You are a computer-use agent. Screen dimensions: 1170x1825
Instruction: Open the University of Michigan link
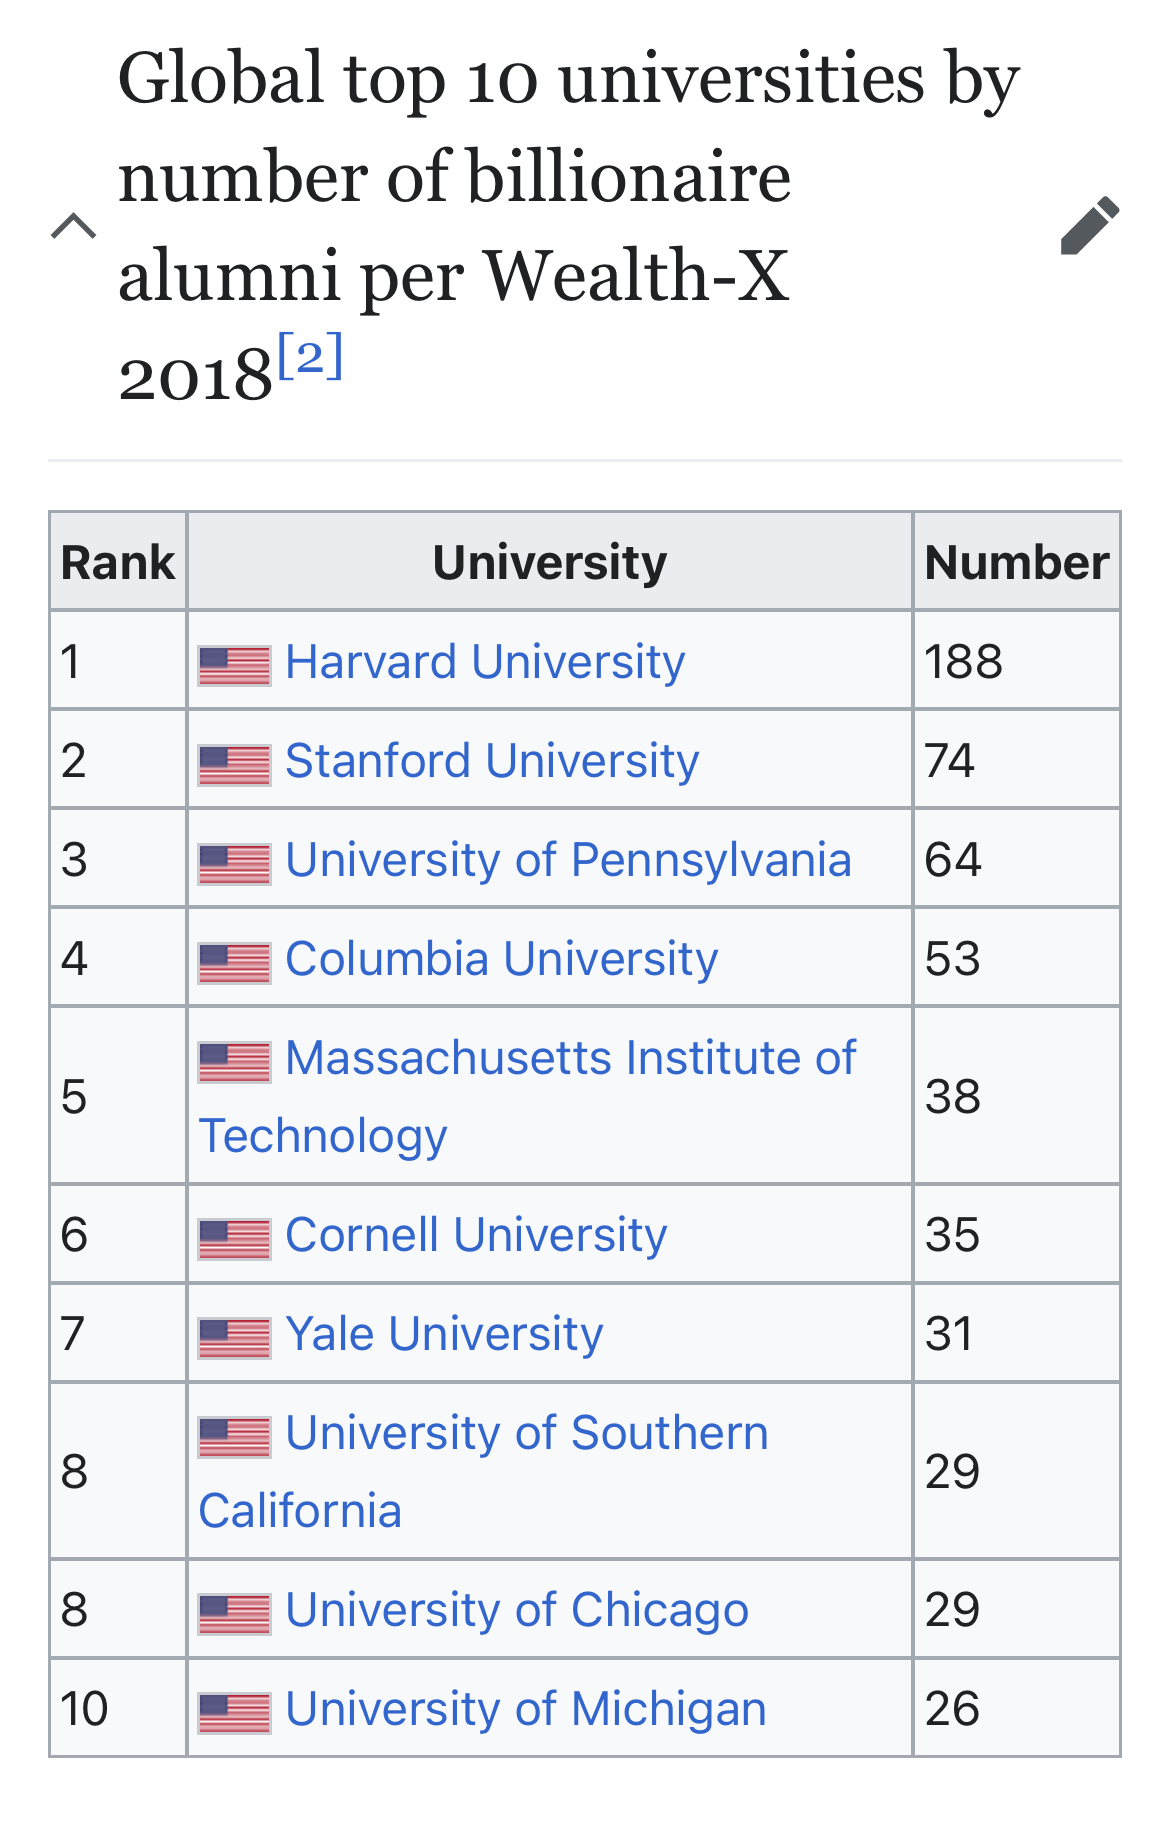tap(526, 1709)
